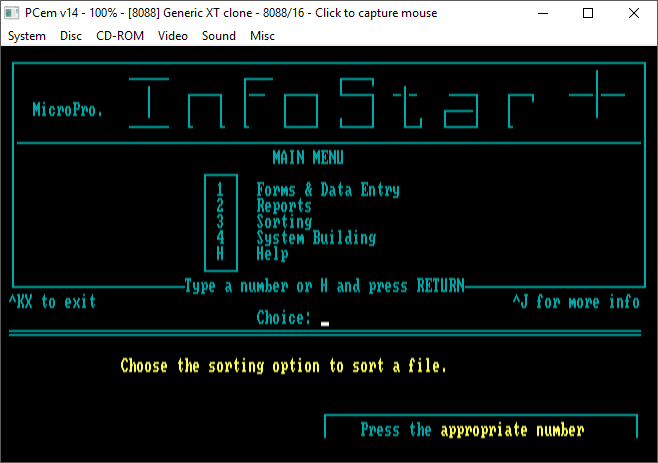Click the yellow 'Choose the sorting option' message
658x463 pixels.
point(283,366)
